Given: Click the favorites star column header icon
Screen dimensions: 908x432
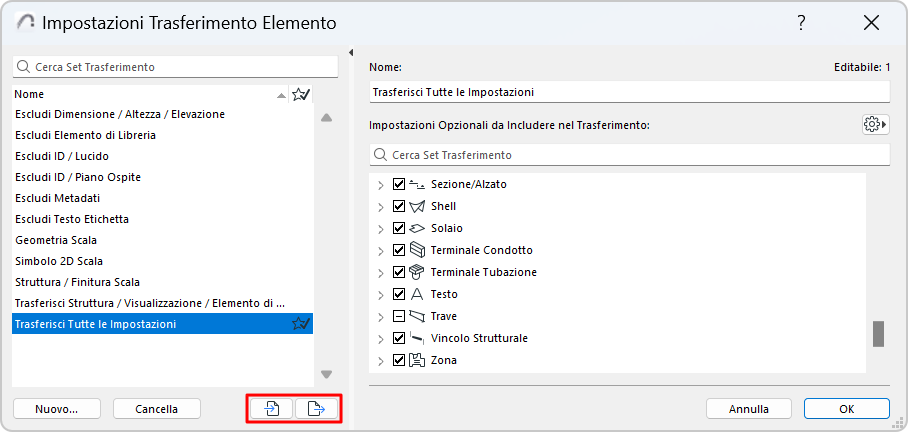Looking at the screenshot, I should 300,94.
